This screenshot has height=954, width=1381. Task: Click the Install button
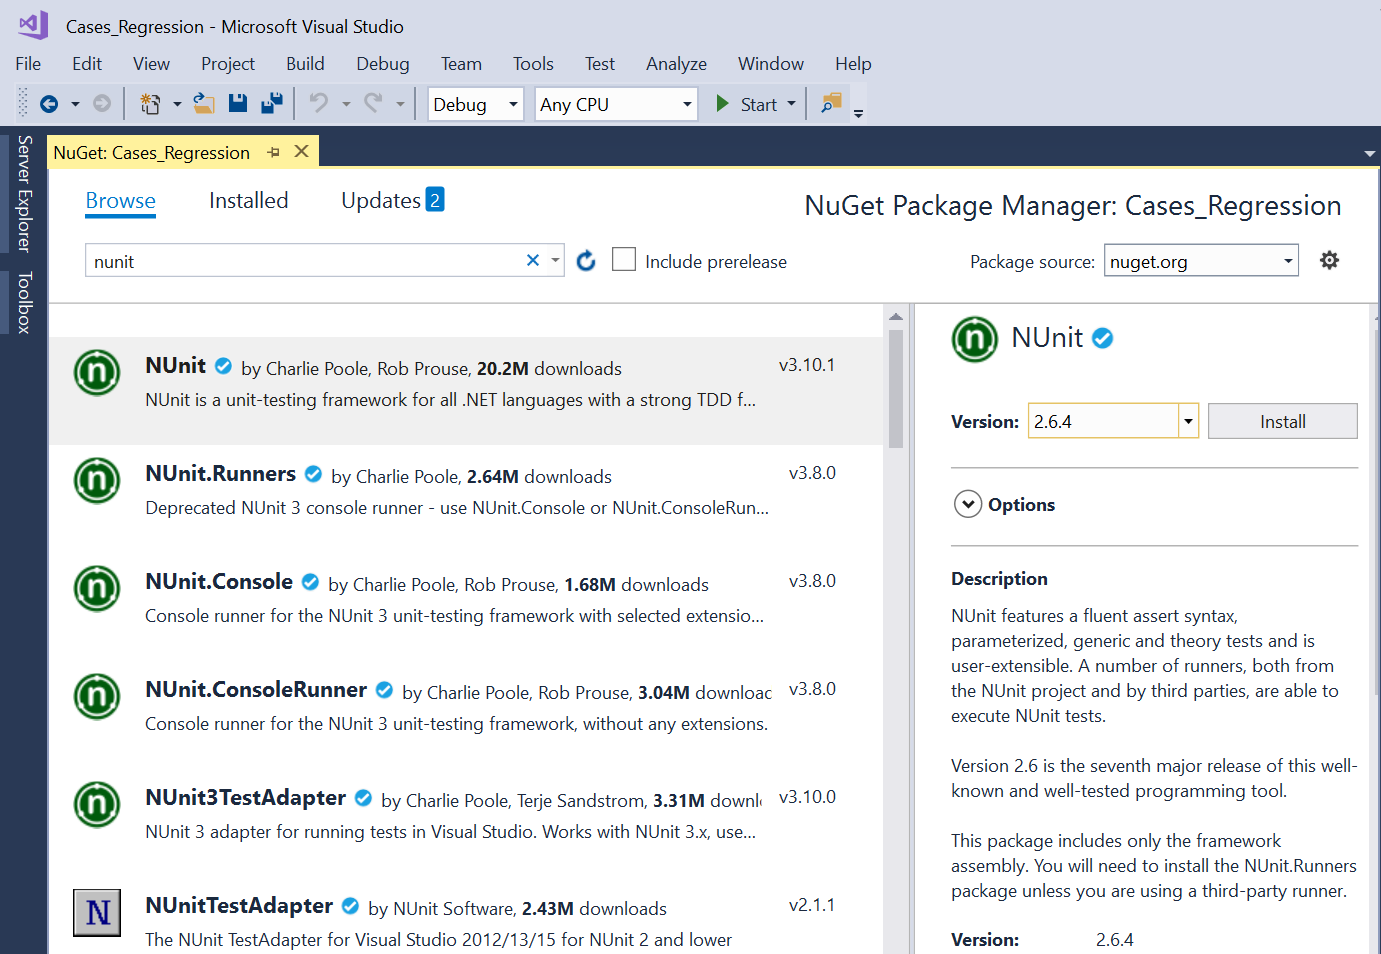[x=1282, y=422]
